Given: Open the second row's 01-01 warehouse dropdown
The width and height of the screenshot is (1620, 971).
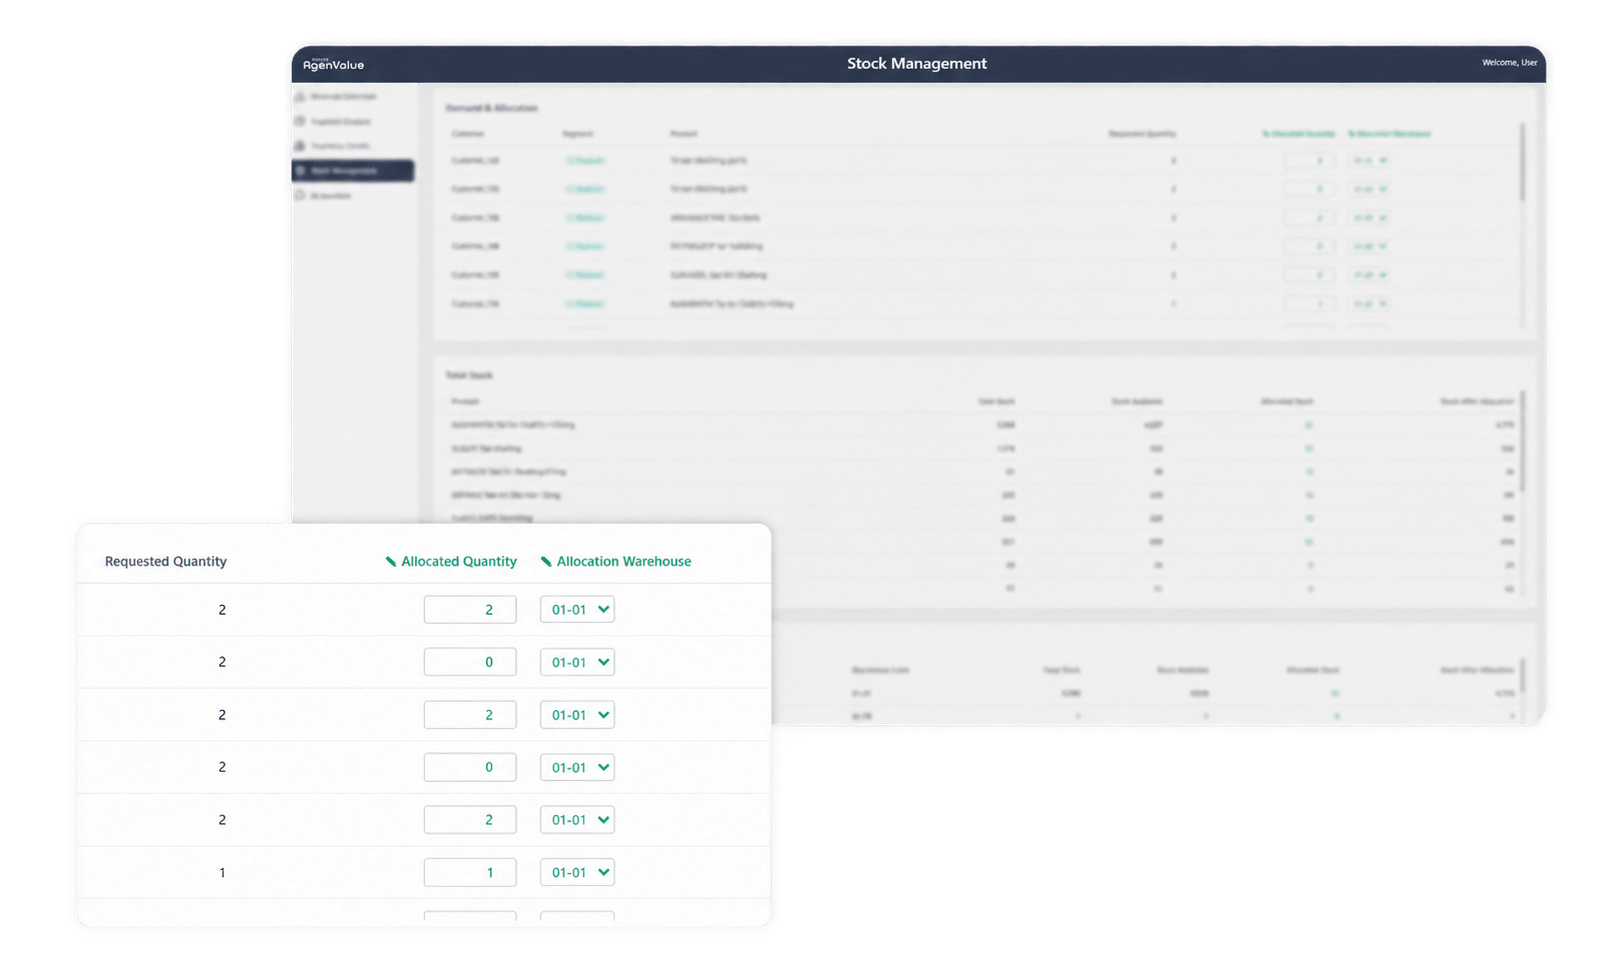Looking at the screenshot, I should pos(577,662).
